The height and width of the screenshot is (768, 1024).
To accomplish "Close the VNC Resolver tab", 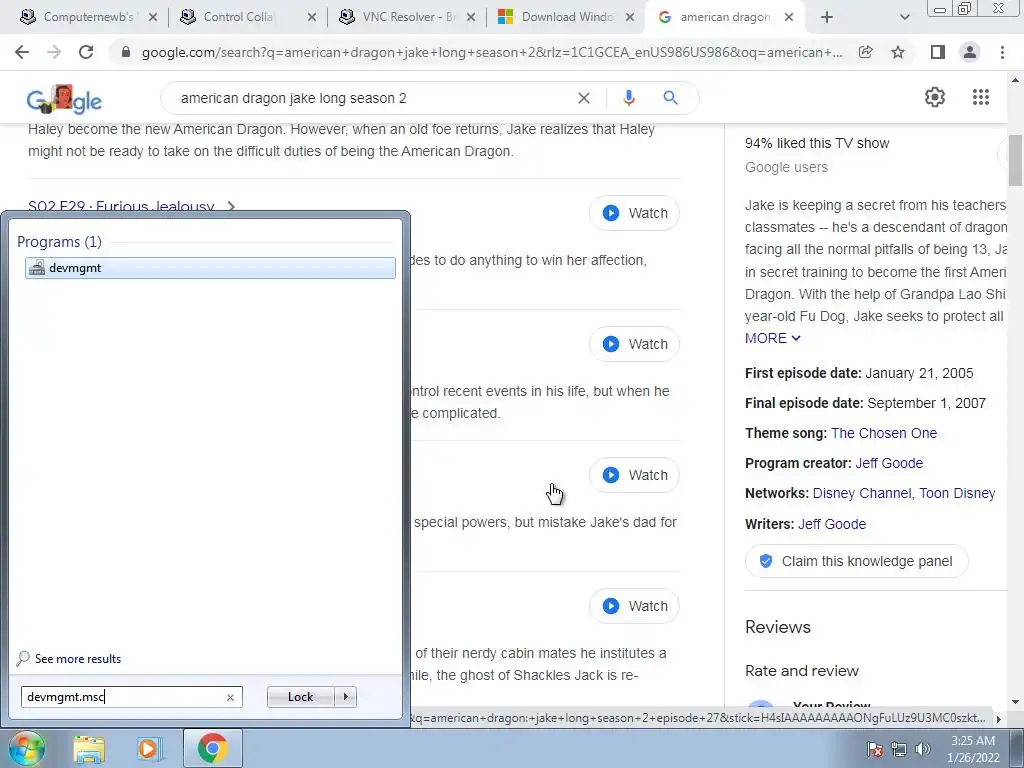I will tap(471, 18).
